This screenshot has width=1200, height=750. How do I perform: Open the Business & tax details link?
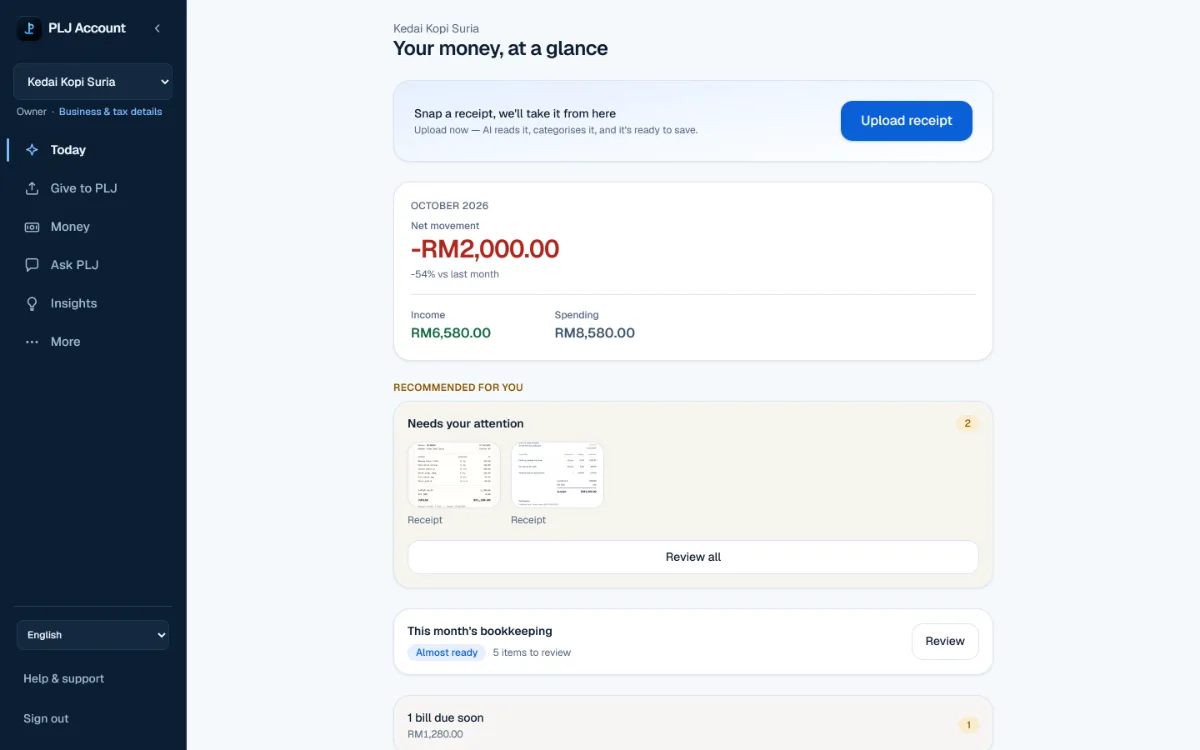[110, 112]
